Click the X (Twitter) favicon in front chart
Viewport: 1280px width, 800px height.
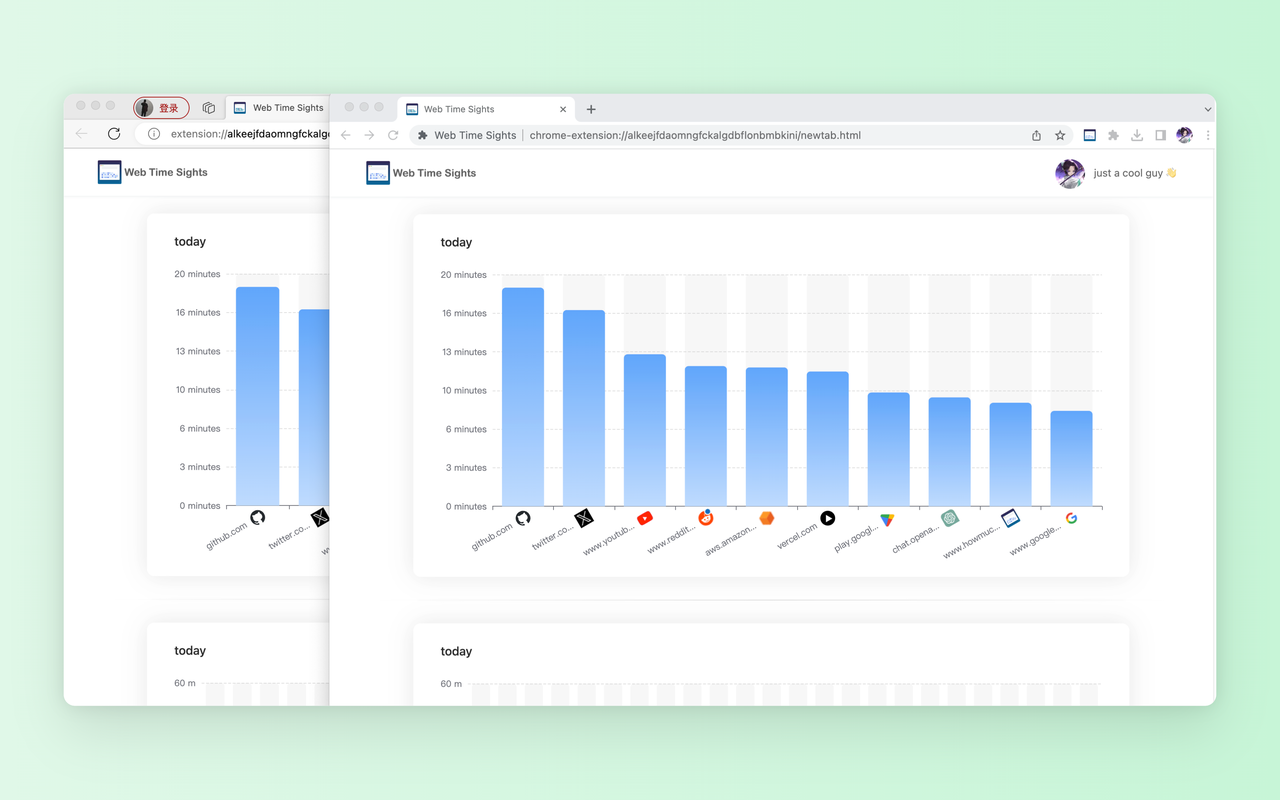pyautogui.click(x=584, y=518)
